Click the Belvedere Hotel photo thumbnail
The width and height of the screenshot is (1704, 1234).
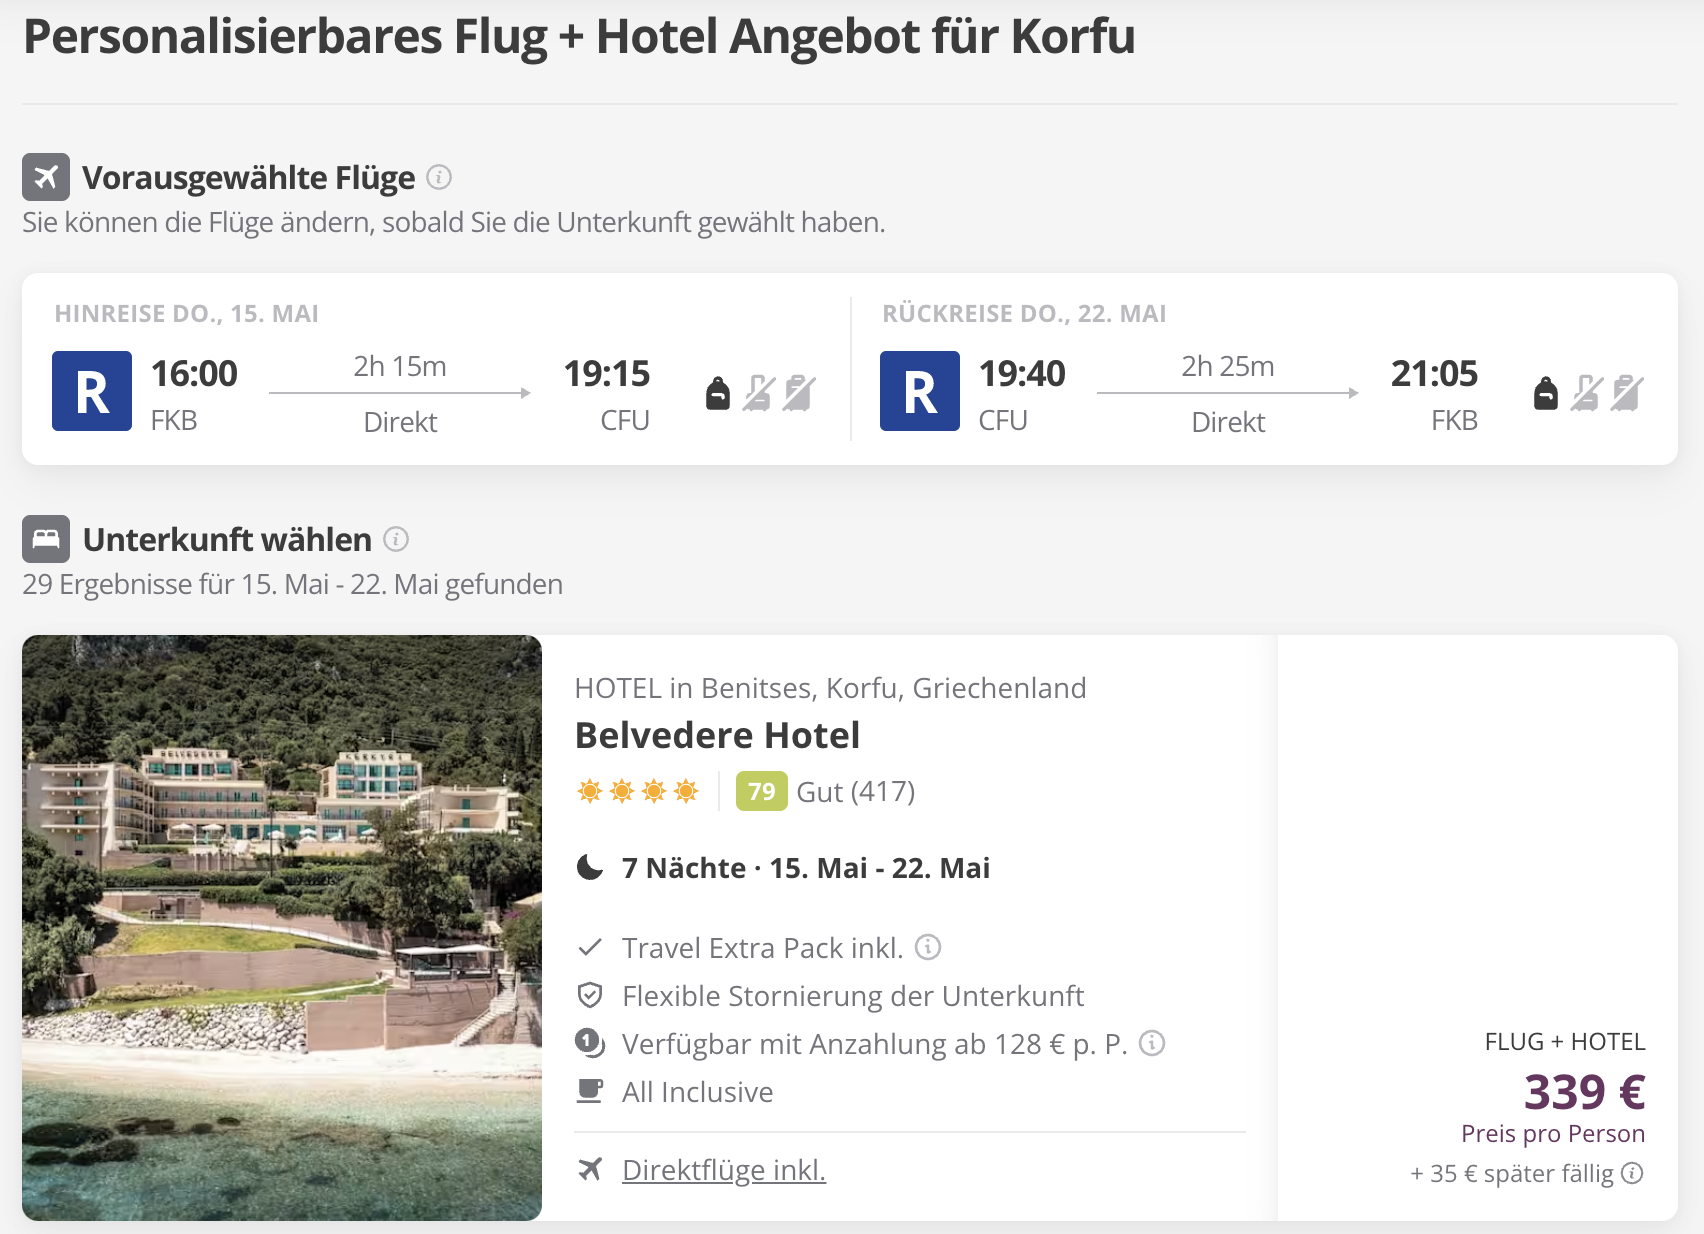pyautogui.click(x=282, y=927)
